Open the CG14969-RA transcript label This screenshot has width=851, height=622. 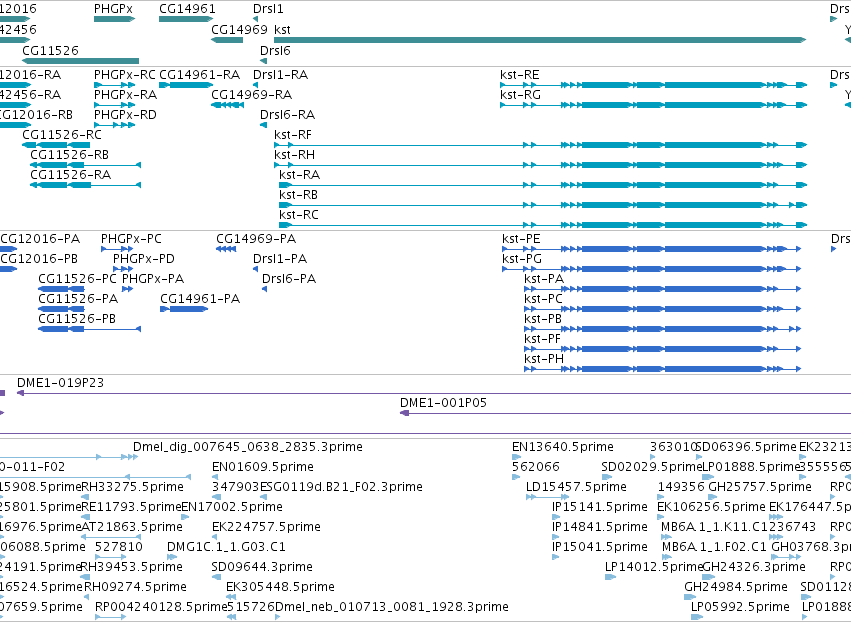(252, 94)
